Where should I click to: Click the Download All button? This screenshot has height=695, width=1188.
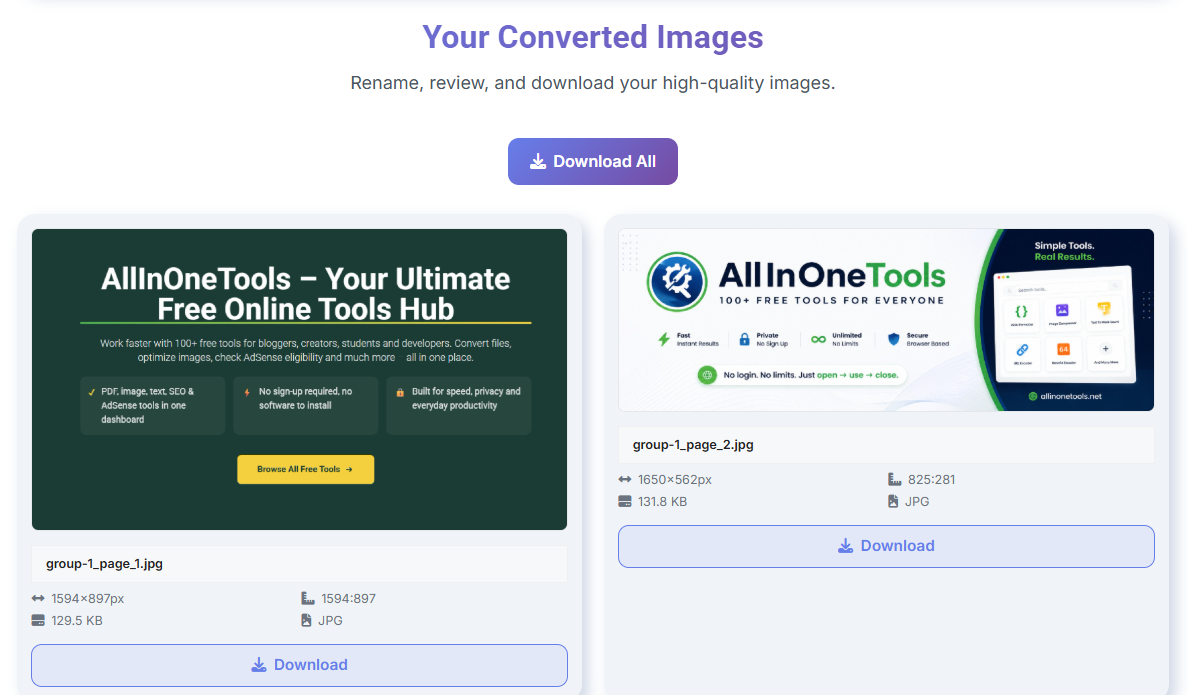(x=592, y=161)
